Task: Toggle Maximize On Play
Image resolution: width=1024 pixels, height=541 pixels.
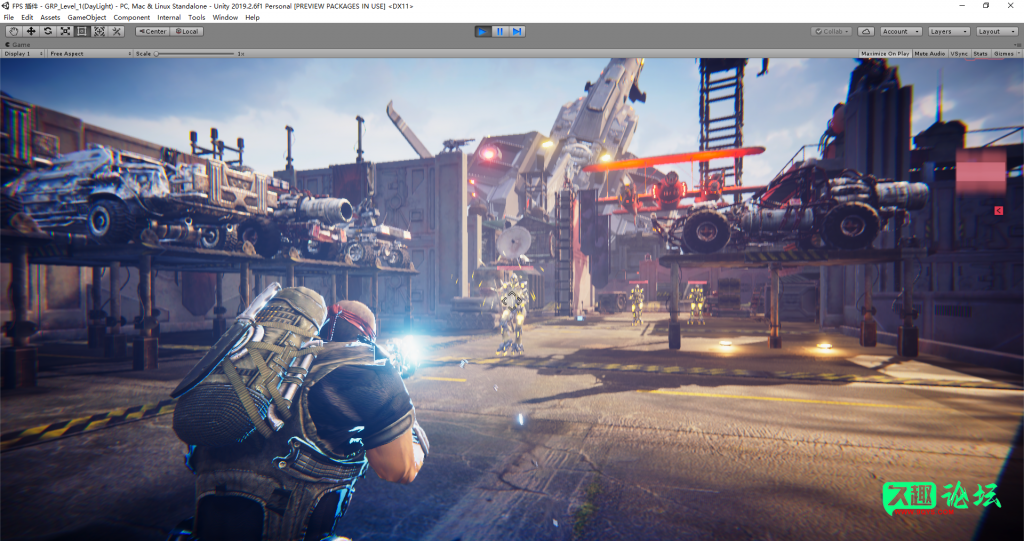Action: coord(885,53)
